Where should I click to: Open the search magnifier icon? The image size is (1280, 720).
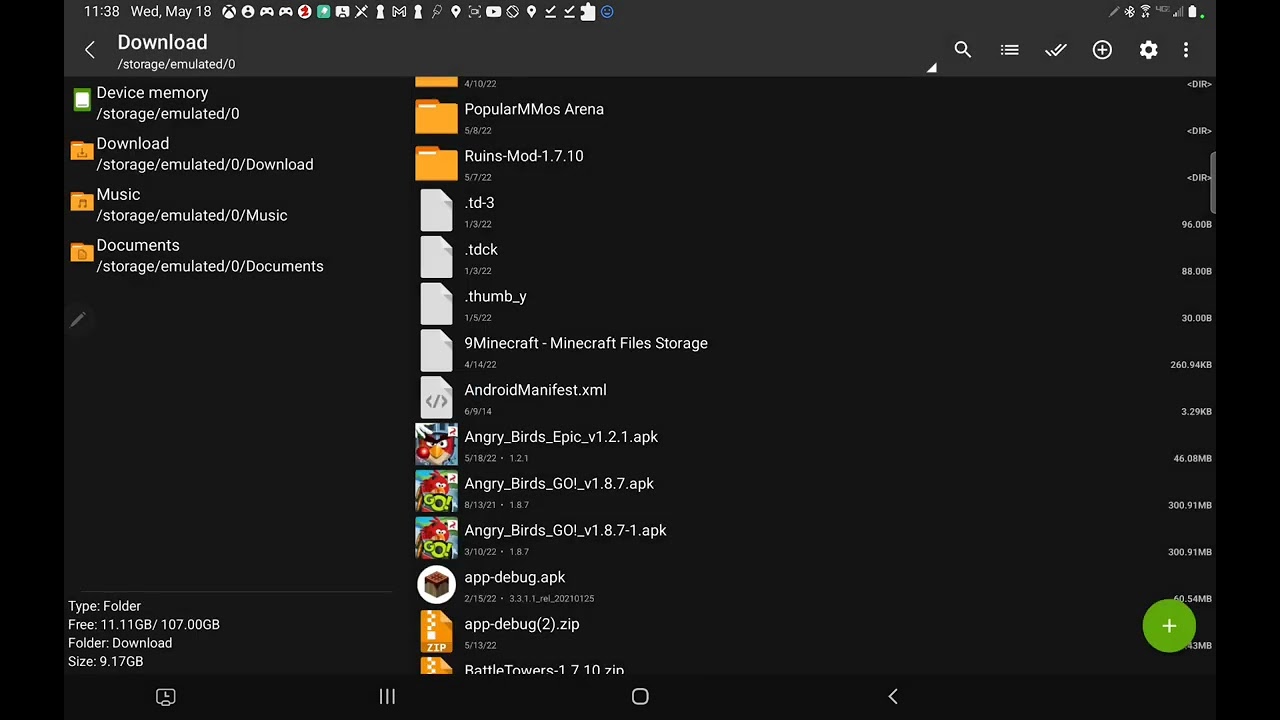(962, 50)
